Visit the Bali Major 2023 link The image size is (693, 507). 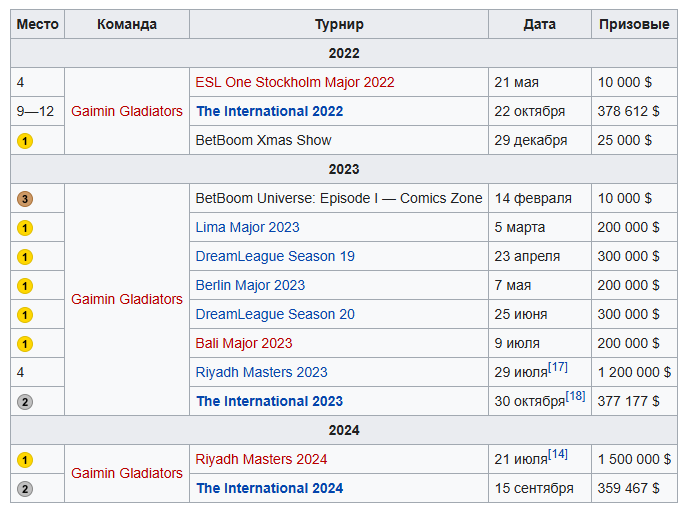click(x=244, y=343)
